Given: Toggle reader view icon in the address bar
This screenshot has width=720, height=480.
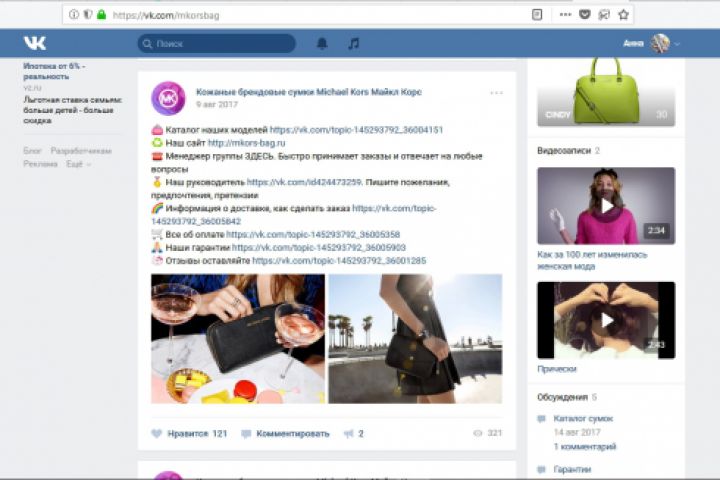Looking at the screenshot, I should tap(537, 15).
